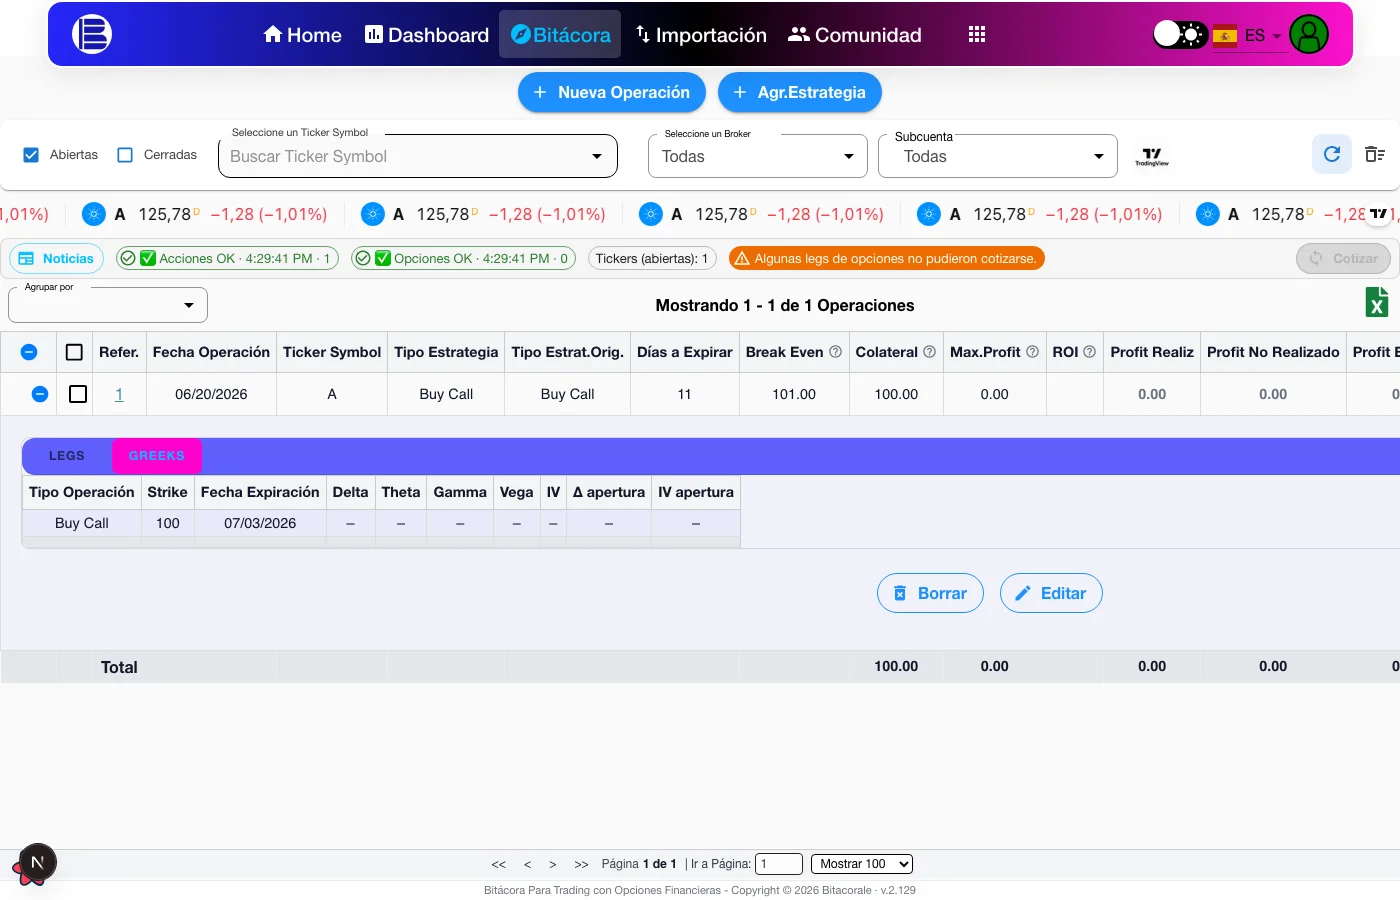Open the Agrupar por dropdown

[108, 305]
